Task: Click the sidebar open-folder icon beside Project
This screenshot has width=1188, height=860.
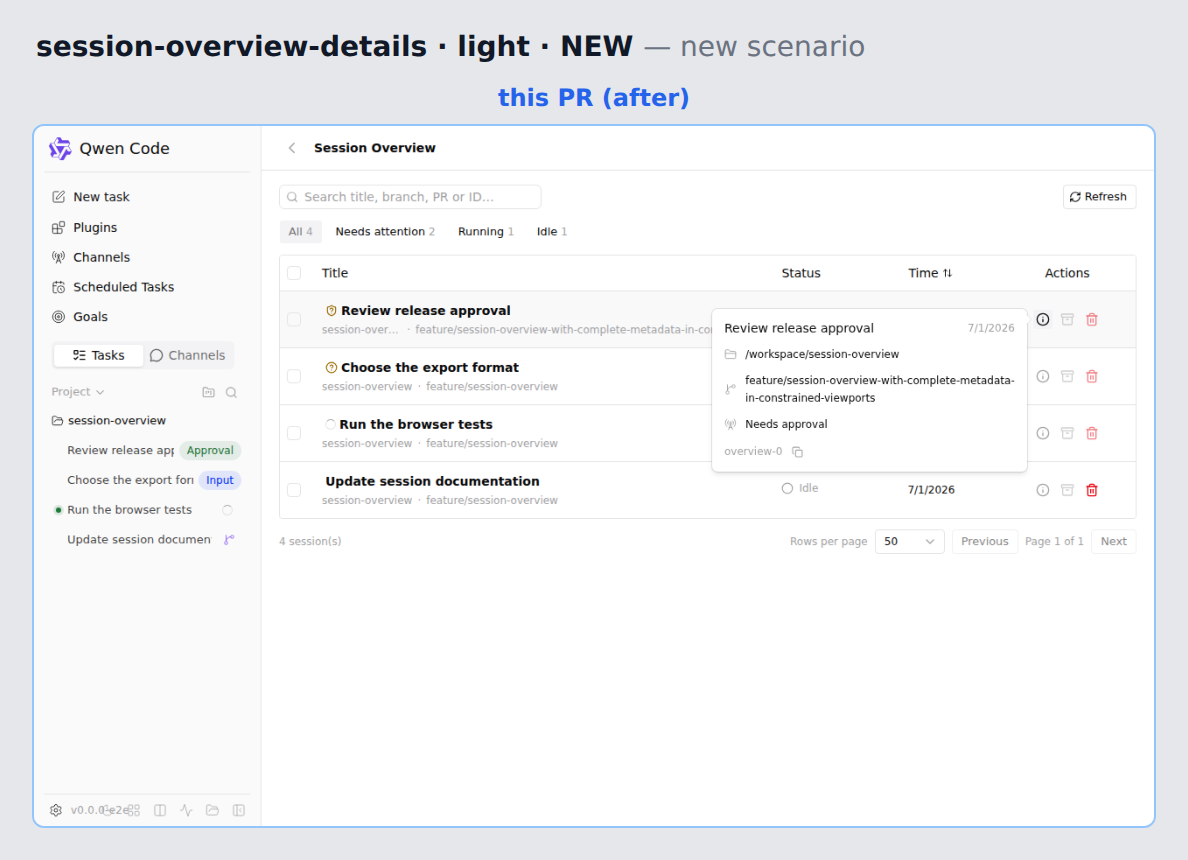Action: [208, 392]
